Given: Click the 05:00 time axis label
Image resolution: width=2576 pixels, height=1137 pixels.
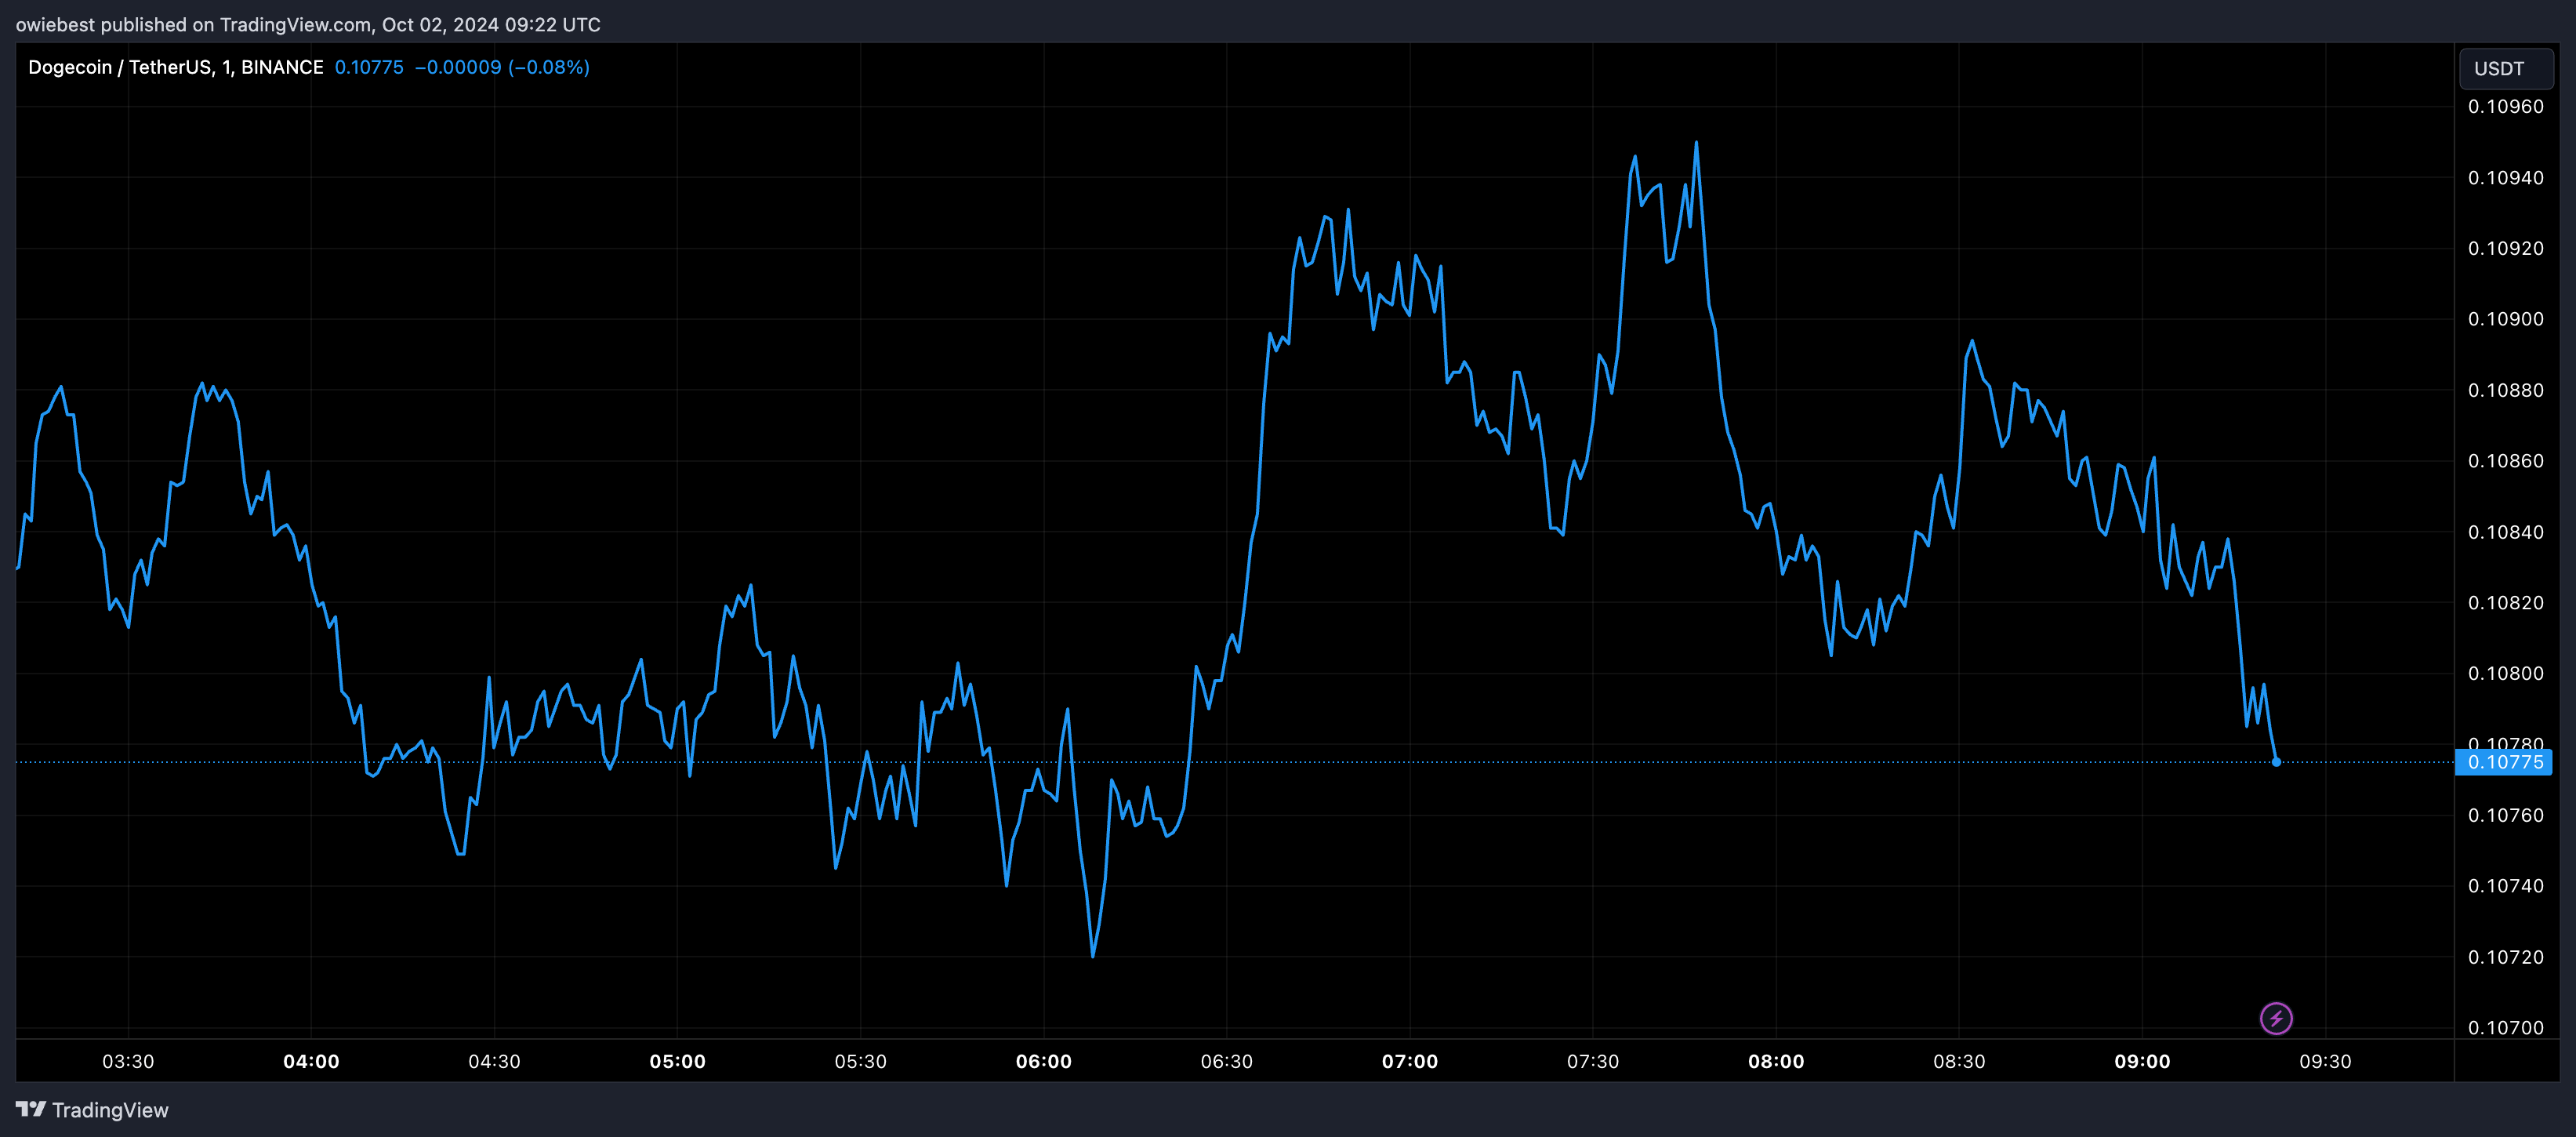Looking at the screenshot, I should coord(677,1061).
